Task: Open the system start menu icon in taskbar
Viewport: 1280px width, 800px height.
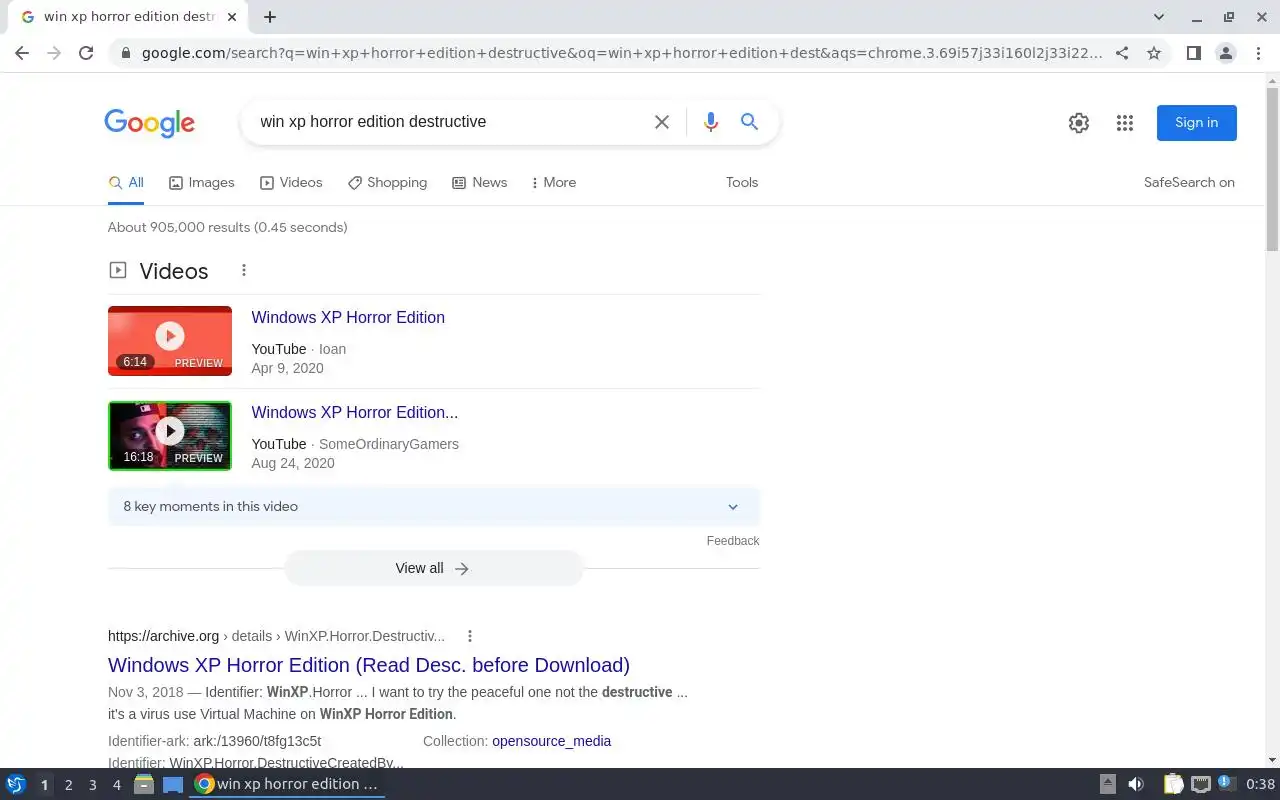Action: (16, 784)
